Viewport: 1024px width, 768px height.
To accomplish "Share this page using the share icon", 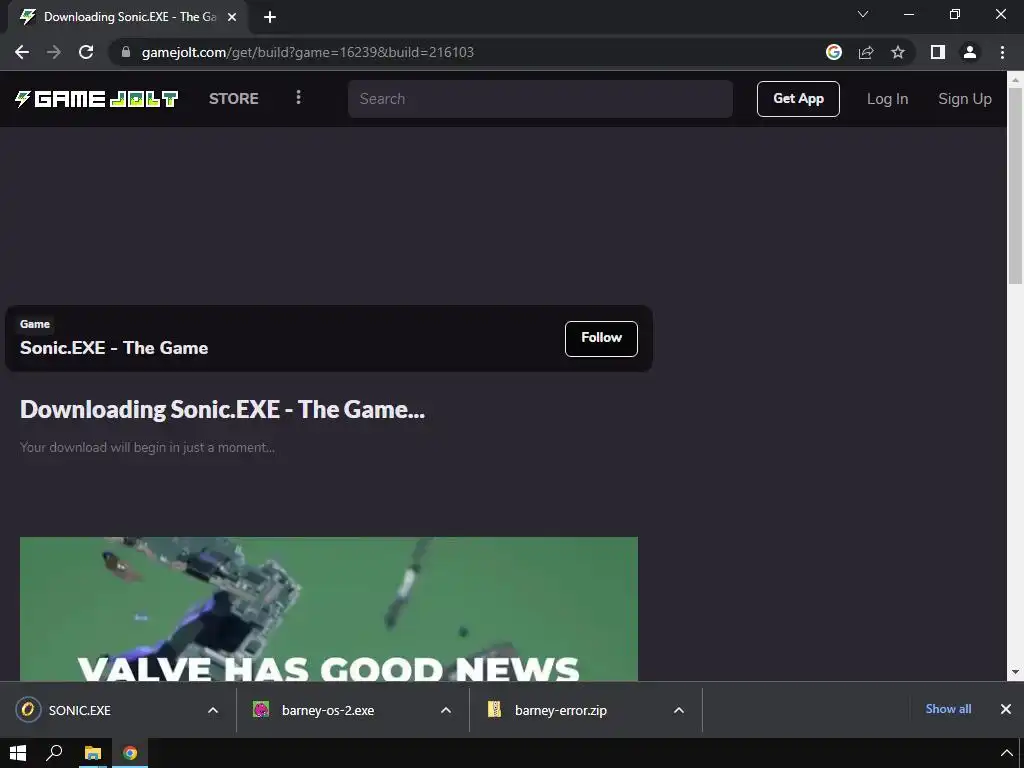I will tap(866, 52).
